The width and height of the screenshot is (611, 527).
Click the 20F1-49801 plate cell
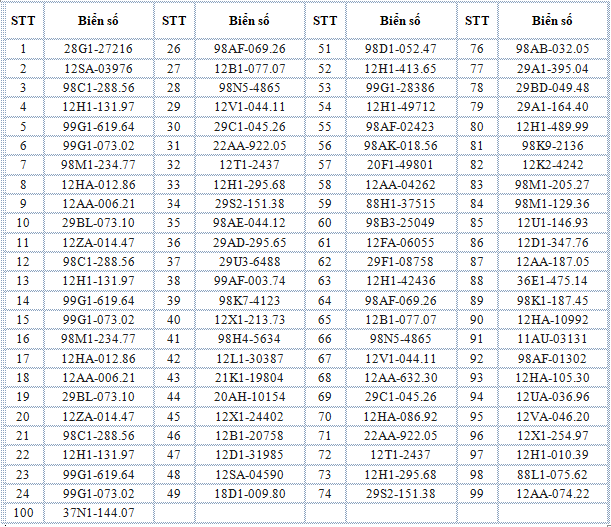pos(400,165)
